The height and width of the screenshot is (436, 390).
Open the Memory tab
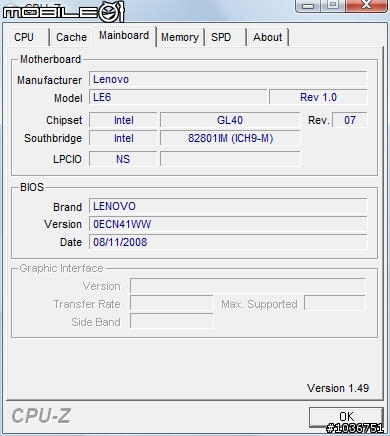point(180,37)
